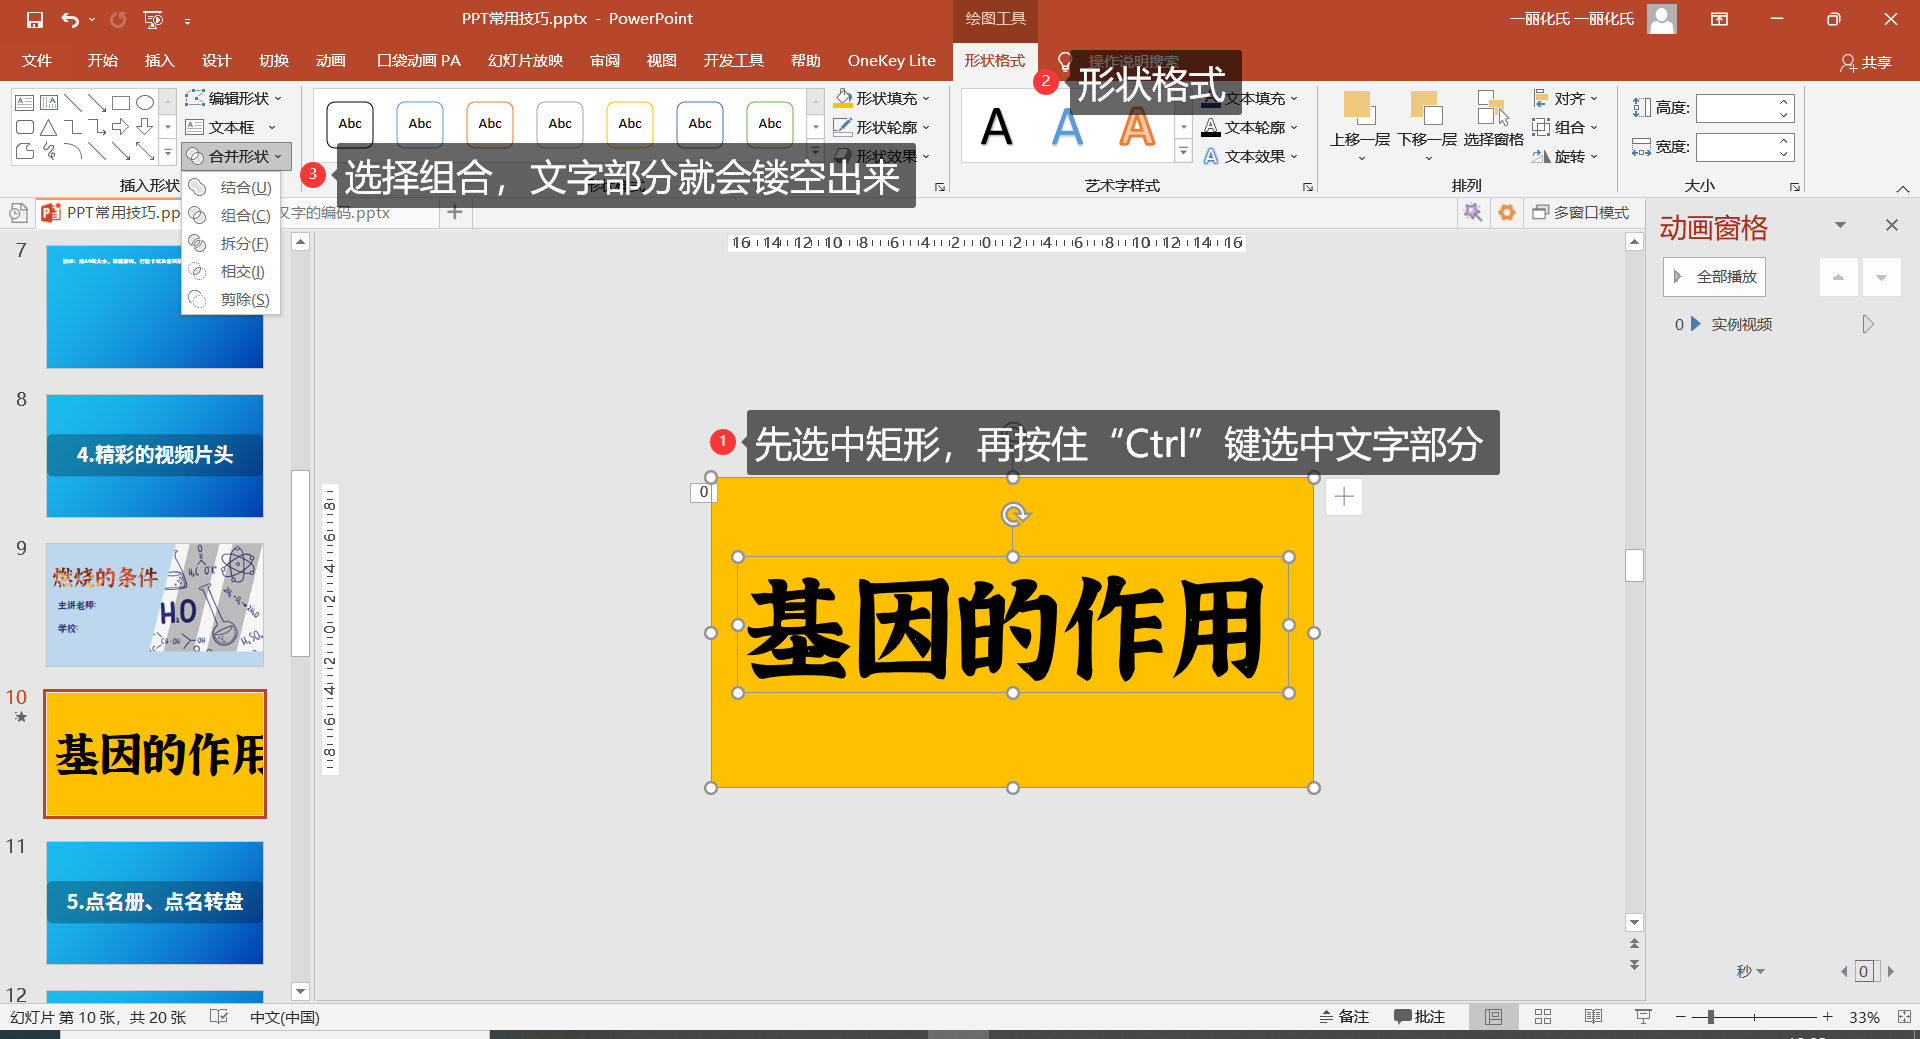Click the rotate handle above the text box
The height and width of the screenshot is (1039, 1920).
tap(1014, 514)
